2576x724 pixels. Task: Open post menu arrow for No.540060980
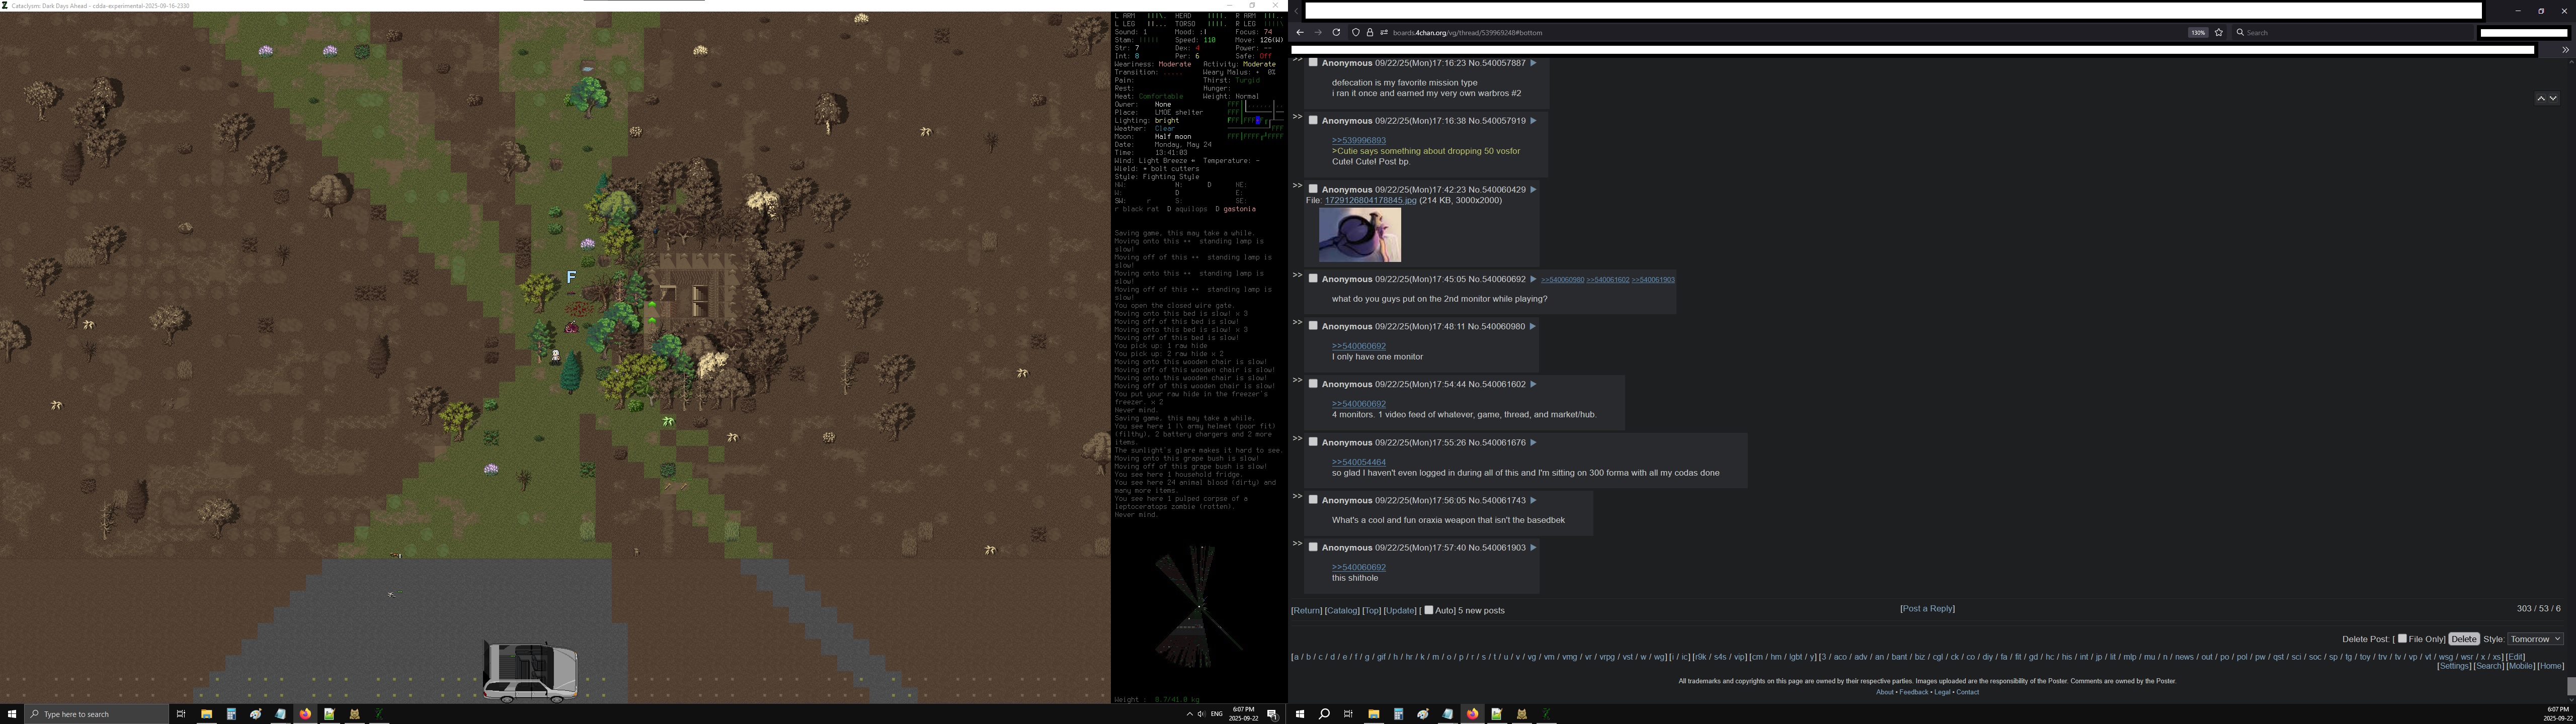(x=1533, y=327)
